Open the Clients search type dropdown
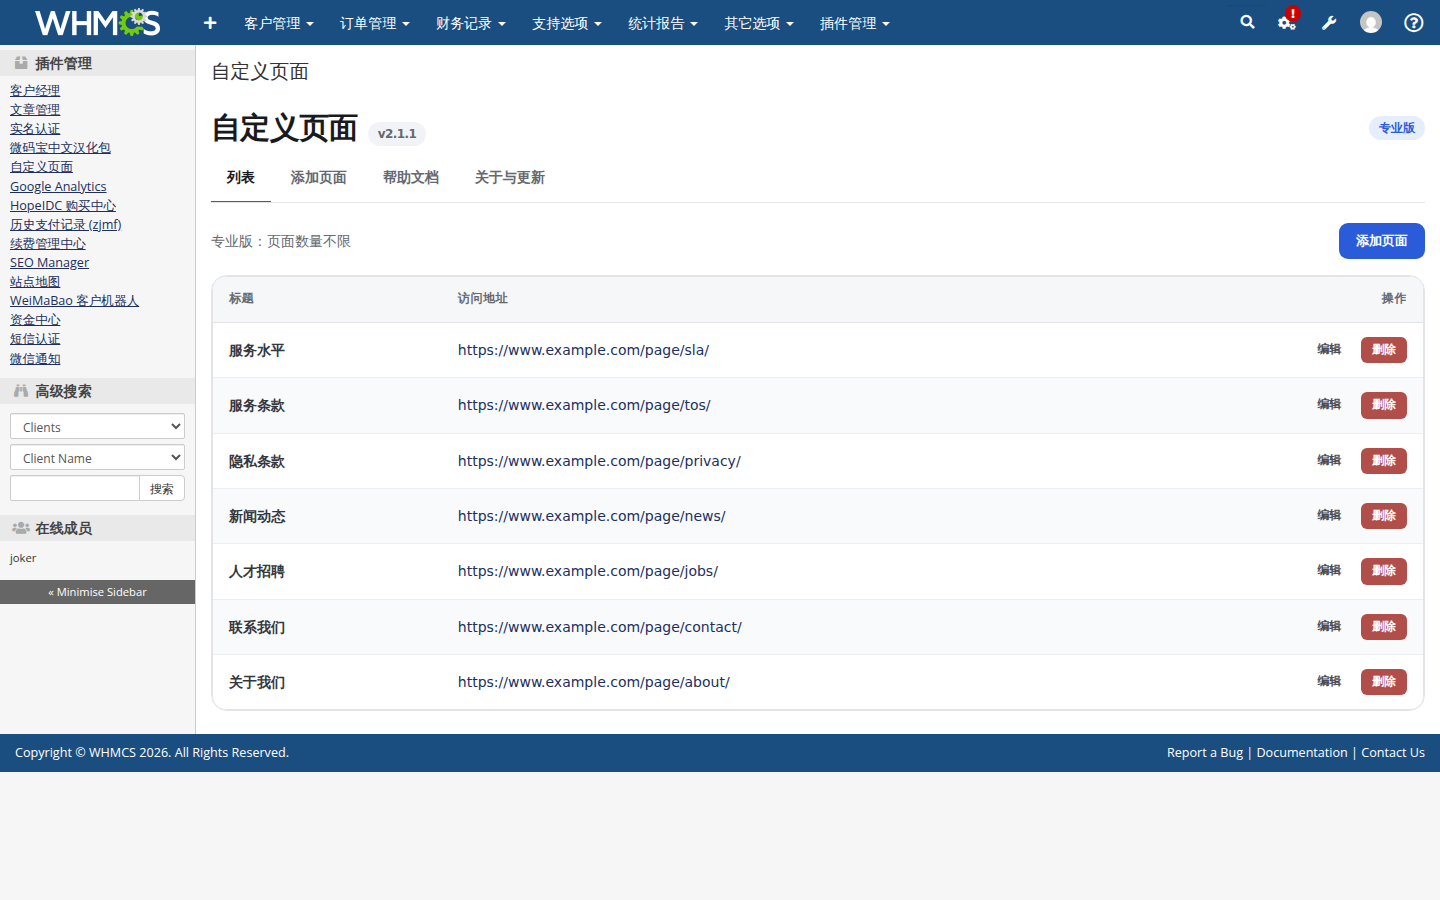The image size is (1440, 900). point(97,426)
